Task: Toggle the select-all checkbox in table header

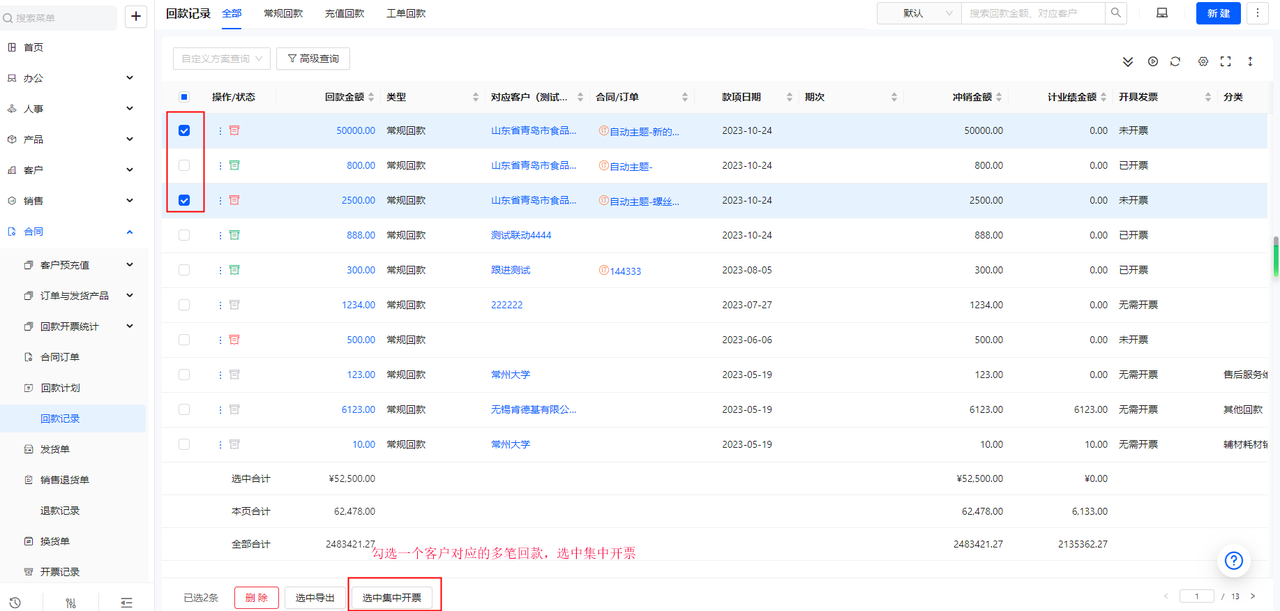Action: [x=184, y=97]
